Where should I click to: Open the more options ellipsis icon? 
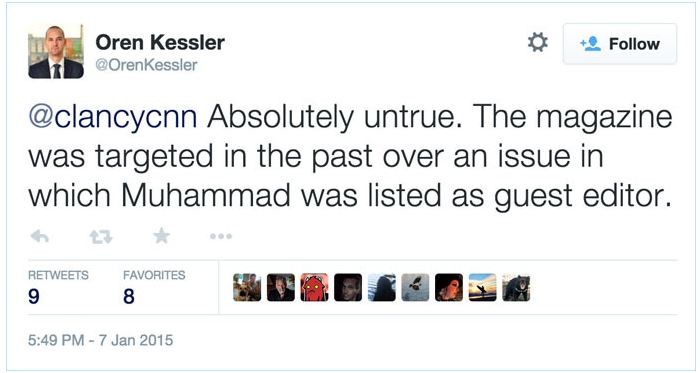(221, 236)
